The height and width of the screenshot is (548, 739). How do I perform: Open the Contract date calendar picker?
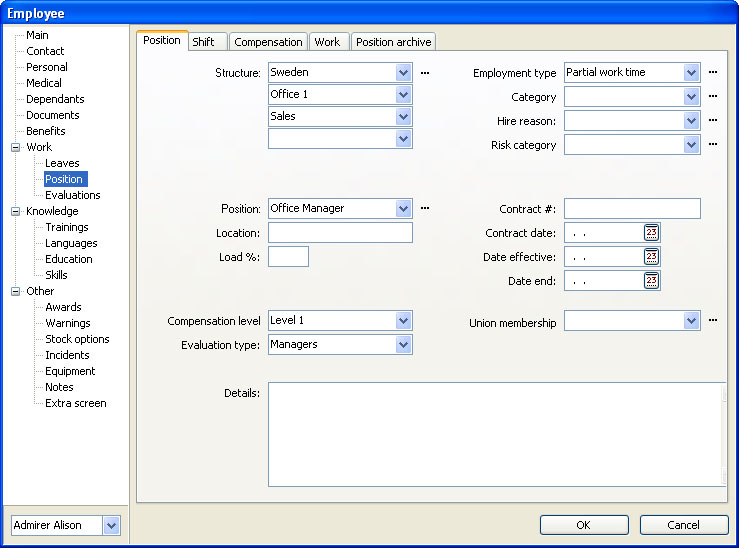pyautogui.click(x=651, y=233)
